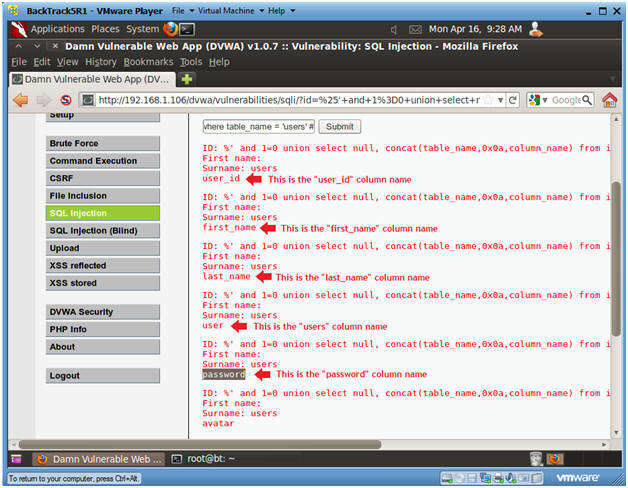628x488 pixels.
Task: Click the workspace switcher icon in bottom panel
Action: [x=555, y=459]
